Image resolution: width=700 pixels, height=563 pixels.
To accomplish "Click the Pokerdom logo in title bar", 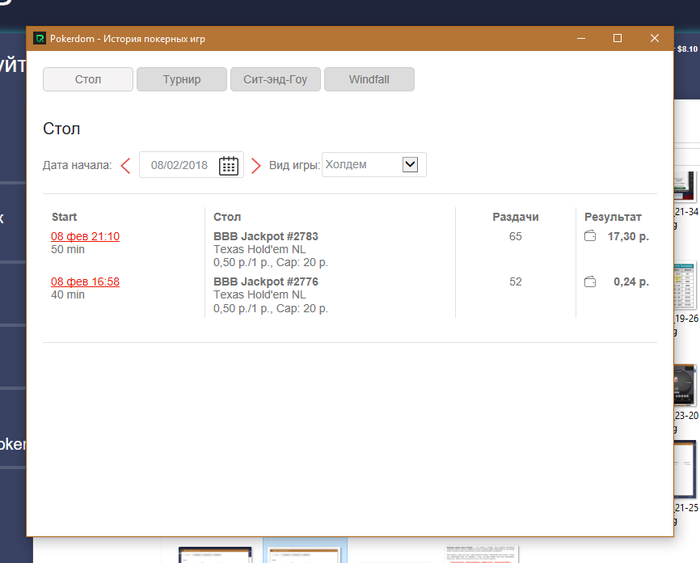I will point(39,38).
